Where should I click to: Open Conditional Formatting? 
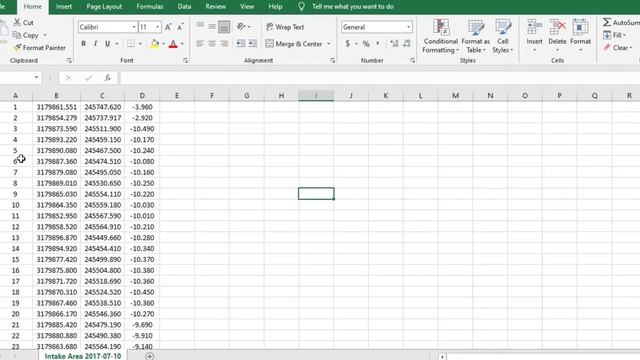coord(440,36)
